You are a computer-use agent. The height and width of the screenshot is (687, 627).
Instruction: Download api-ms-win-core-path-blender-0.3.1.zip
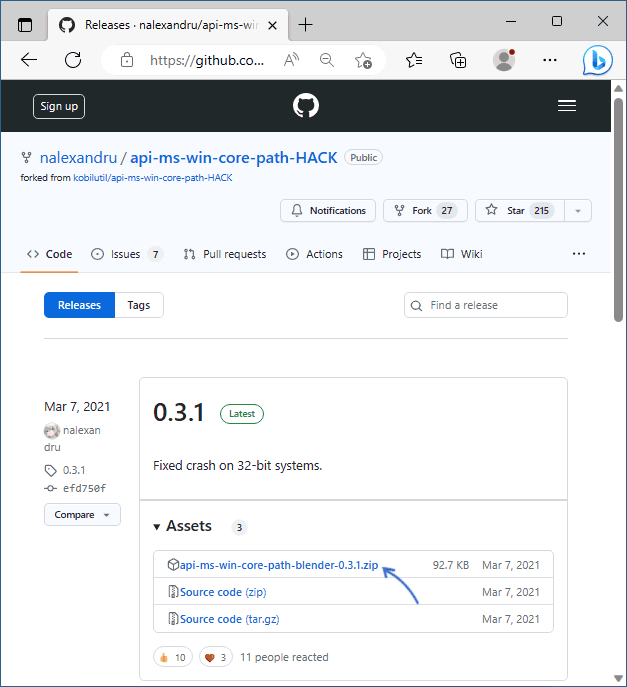tap(279, 565)
